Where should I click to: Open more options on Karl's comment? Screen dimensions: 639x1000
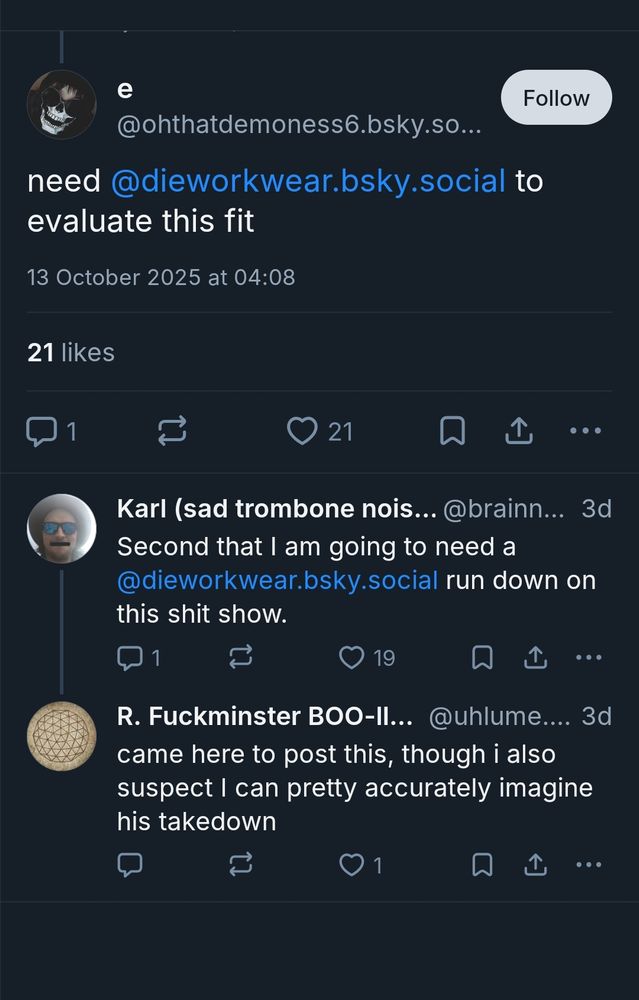[589, 657]
